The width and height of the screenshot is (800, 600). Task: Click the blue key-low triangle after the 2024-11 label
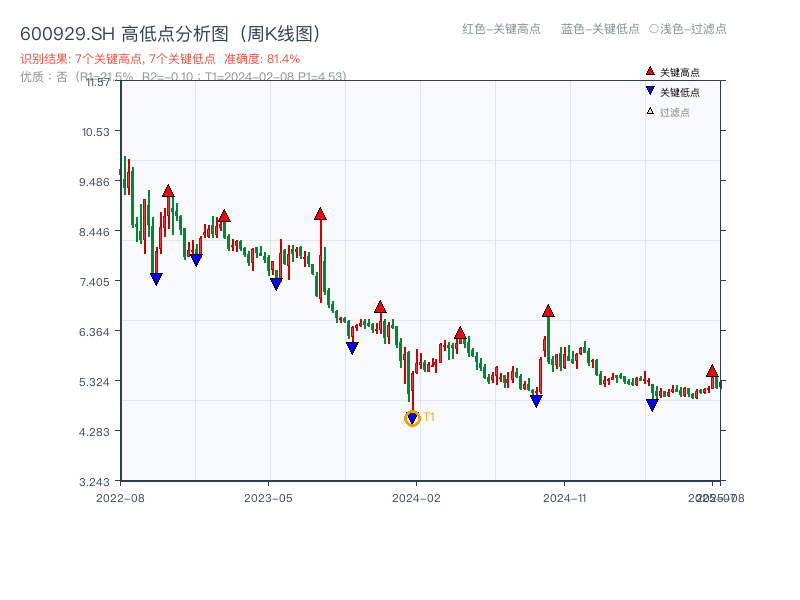point(651,405)
